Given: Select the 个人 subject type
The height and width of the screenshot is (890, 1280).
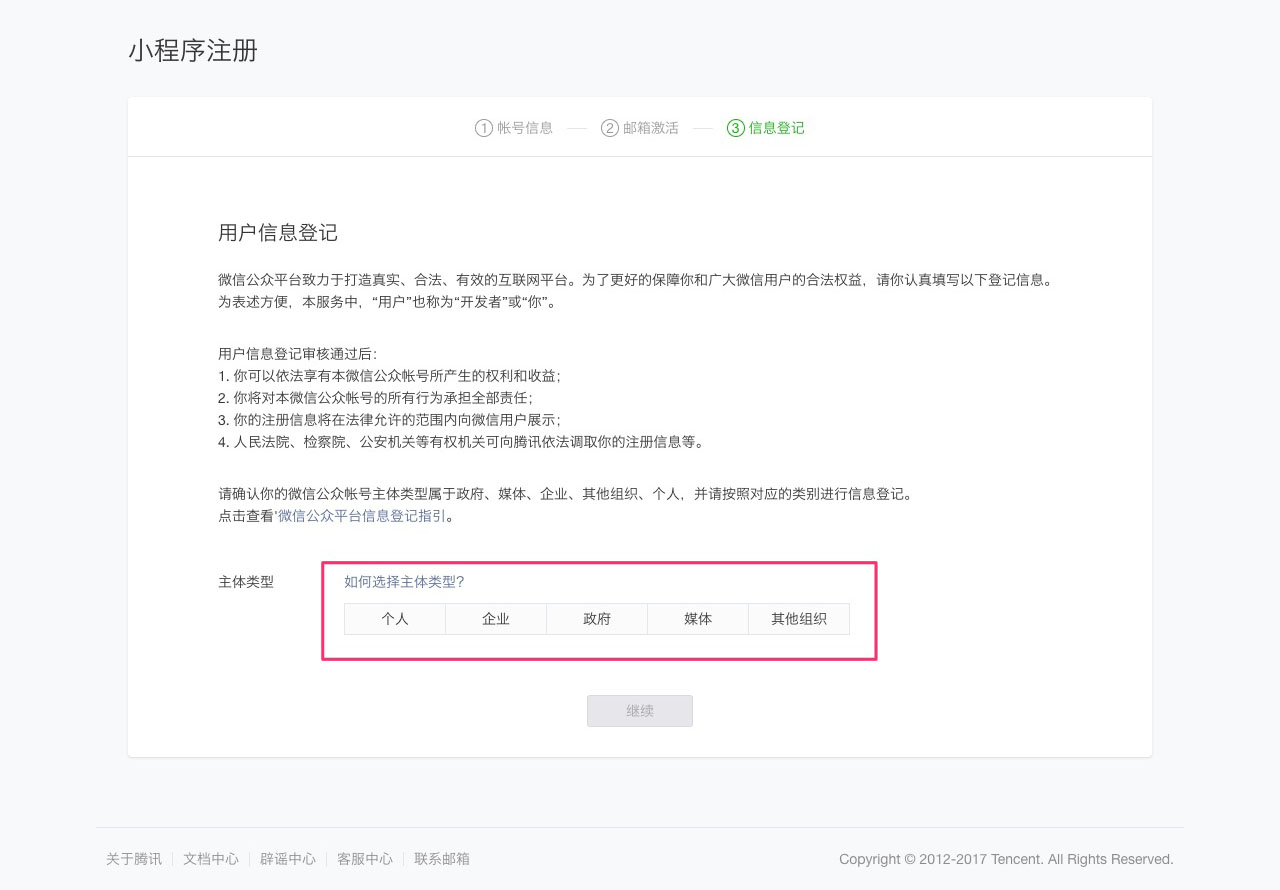Looking at the screenshot, I should pyautogui.click(x=394, y=619).
